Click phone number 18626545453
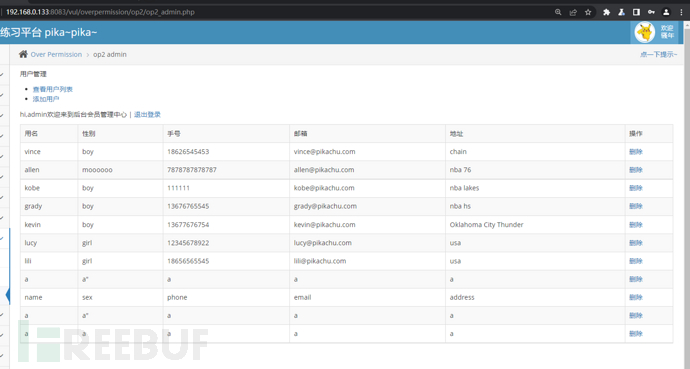 pyautogui.click(x=188, y=152)
